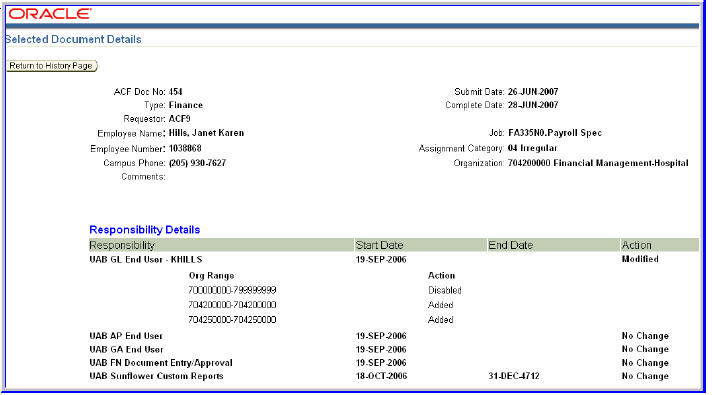Click the 704250000-704250000 org range entry

pyautogui.click(x=232, y=320)
